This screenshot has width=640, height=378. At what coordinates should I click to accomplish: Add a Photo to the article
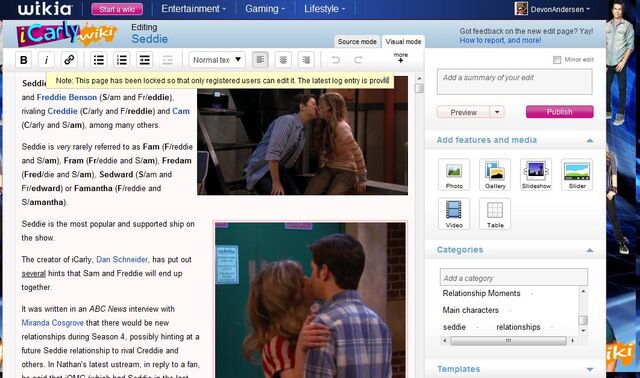coord(454,175)
